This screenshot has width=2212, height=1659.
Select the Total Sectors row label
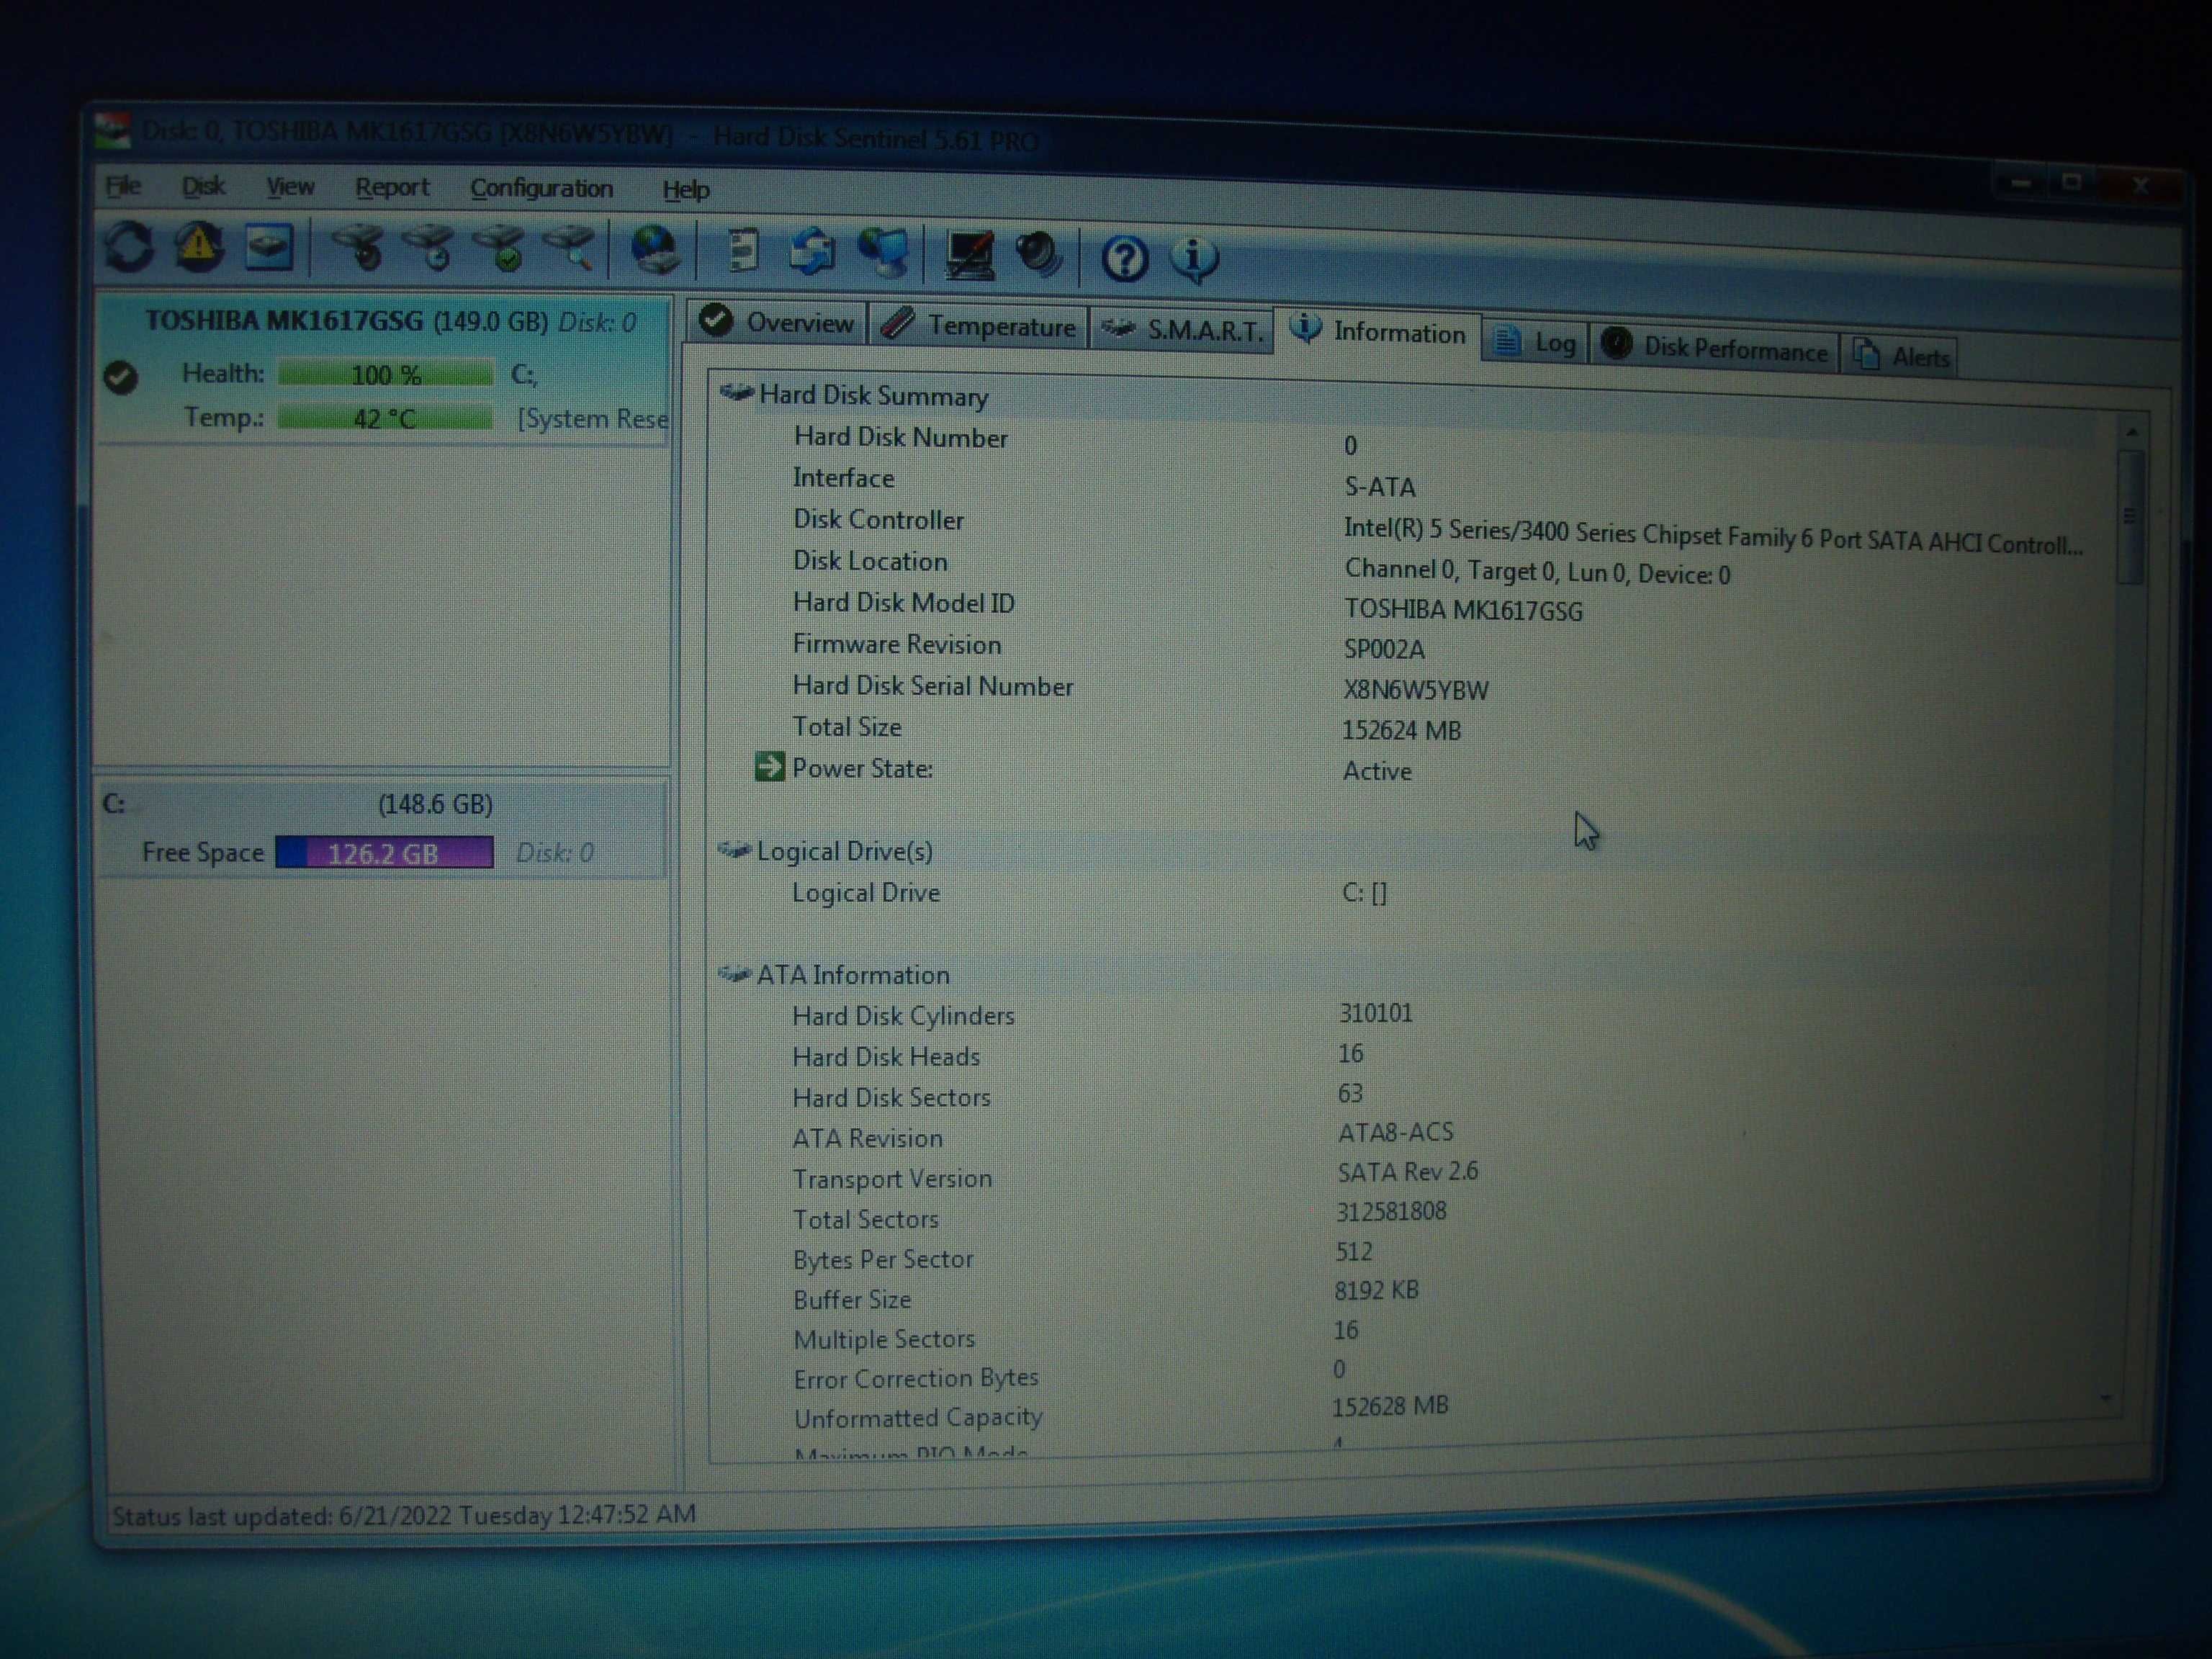(x=866, y=1219)
